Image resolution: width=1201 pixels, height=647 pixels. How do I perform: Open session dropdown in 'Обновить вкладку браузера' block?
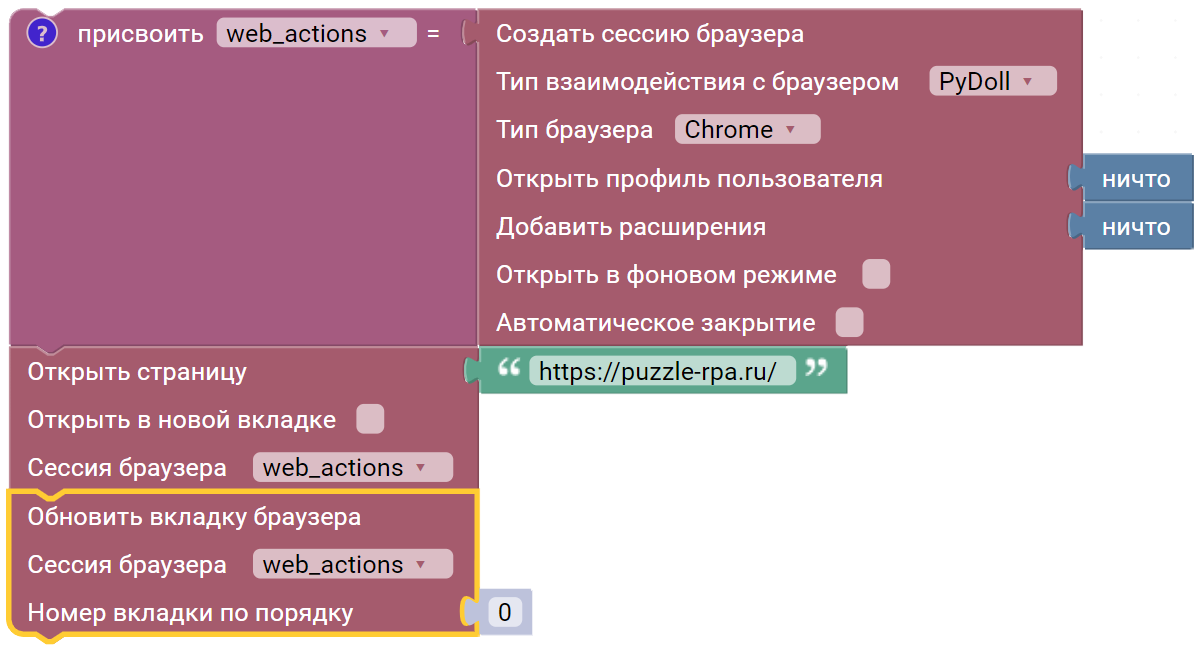[352, 565]
